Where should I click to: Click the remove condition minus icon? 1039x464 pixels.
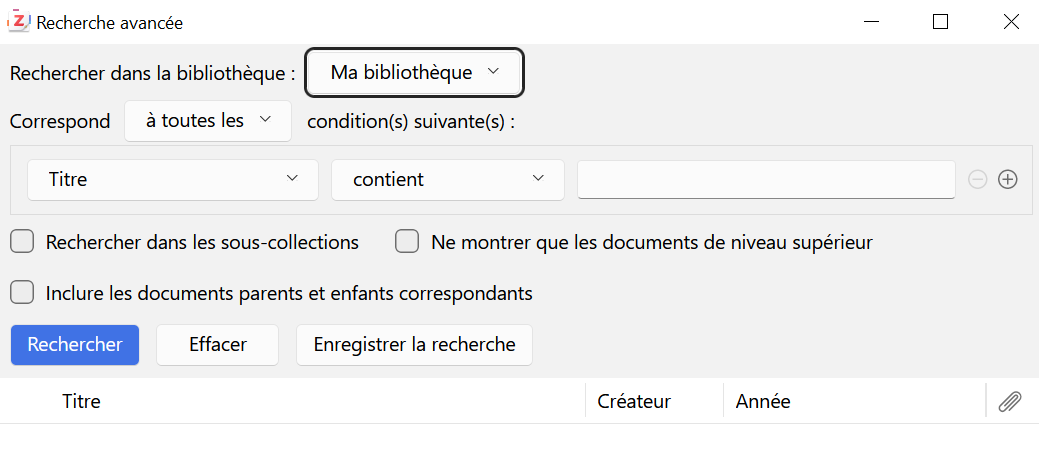[x=978, y=180]
